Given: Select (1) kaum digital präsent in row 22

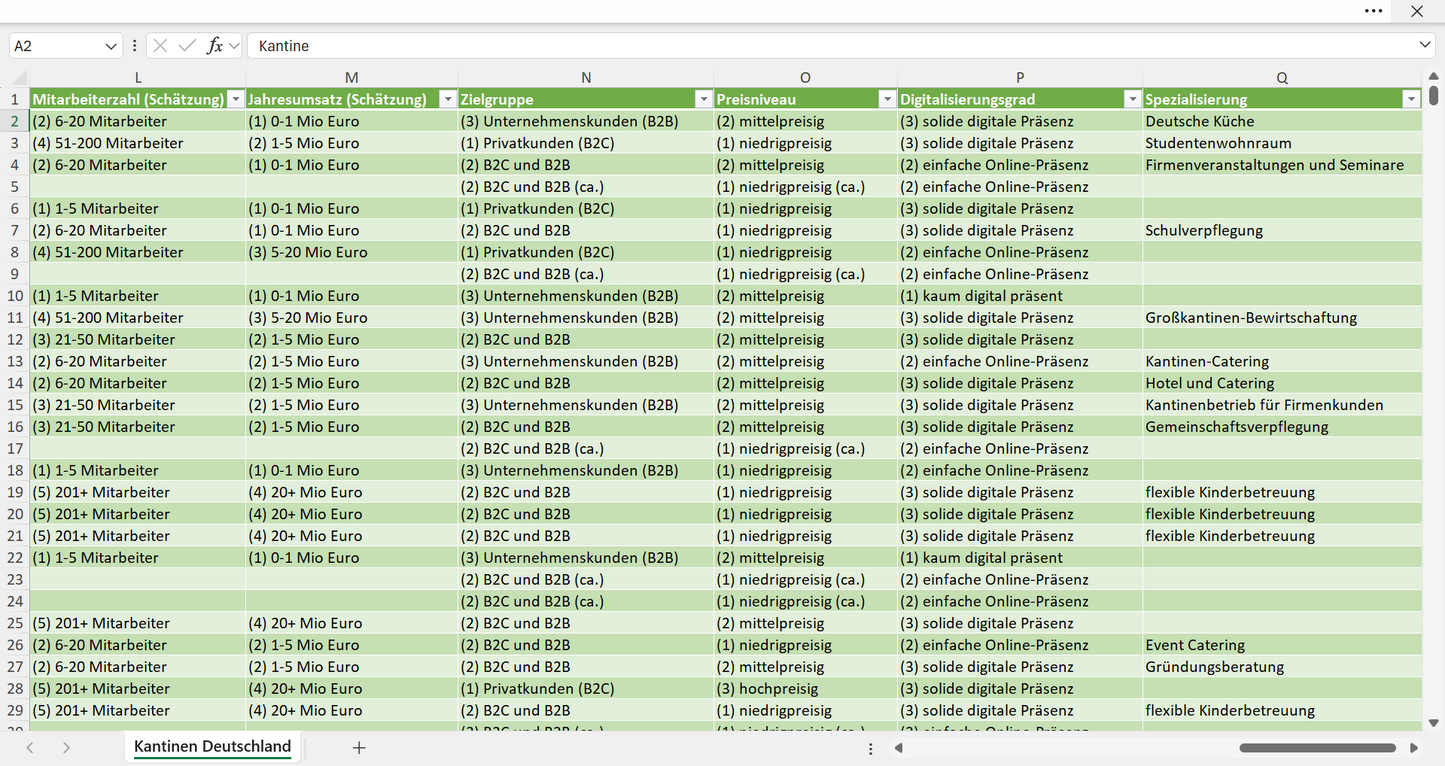Looking at the screenshot, I should [1020, 558].
